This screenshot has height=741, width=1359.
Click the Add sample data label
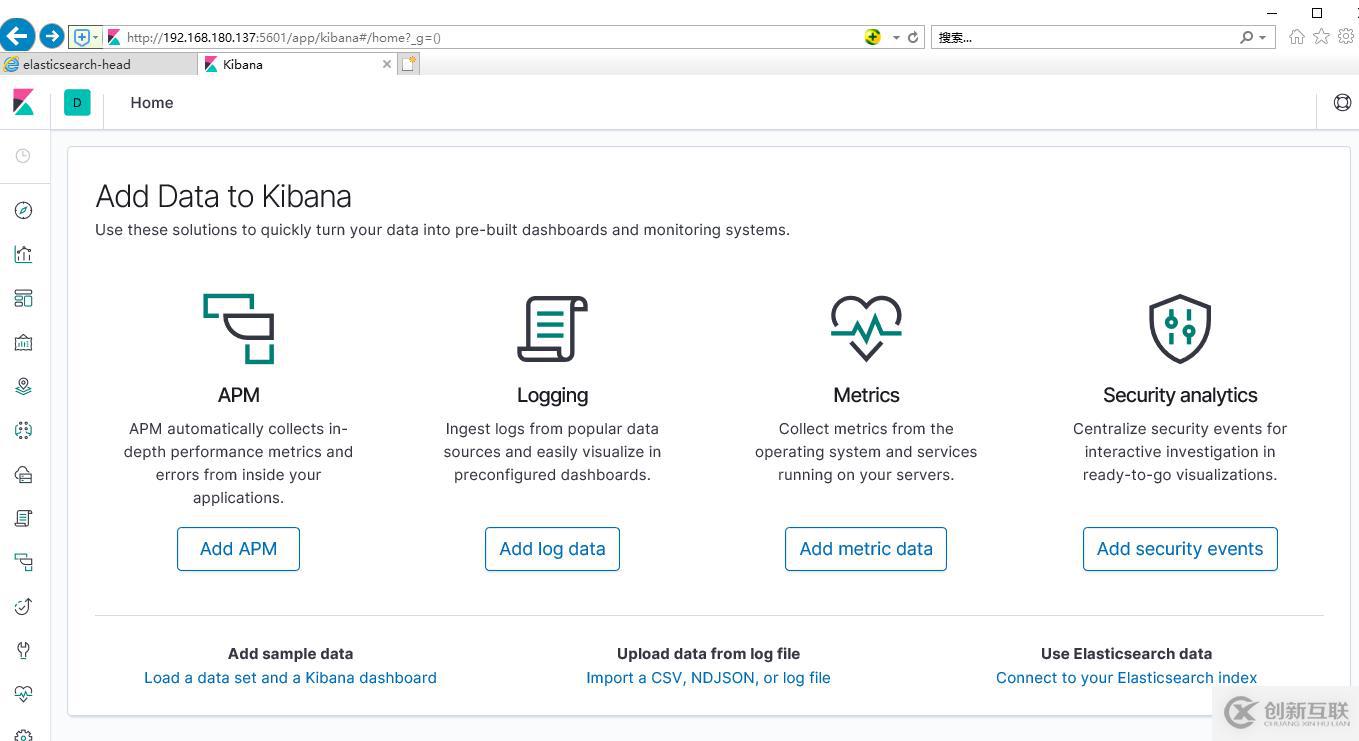(290, 653)
